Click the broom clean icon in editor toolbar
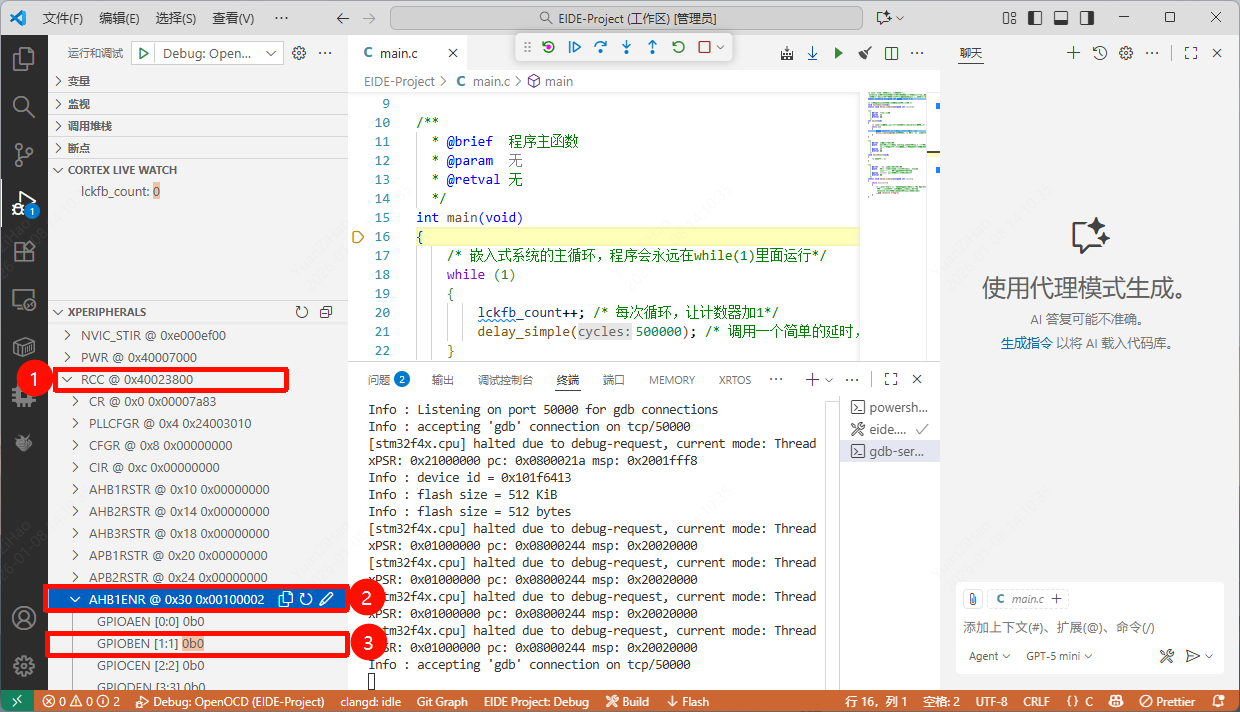The width and height of the screenshot is (1240, 712). (x=865, y=53)
